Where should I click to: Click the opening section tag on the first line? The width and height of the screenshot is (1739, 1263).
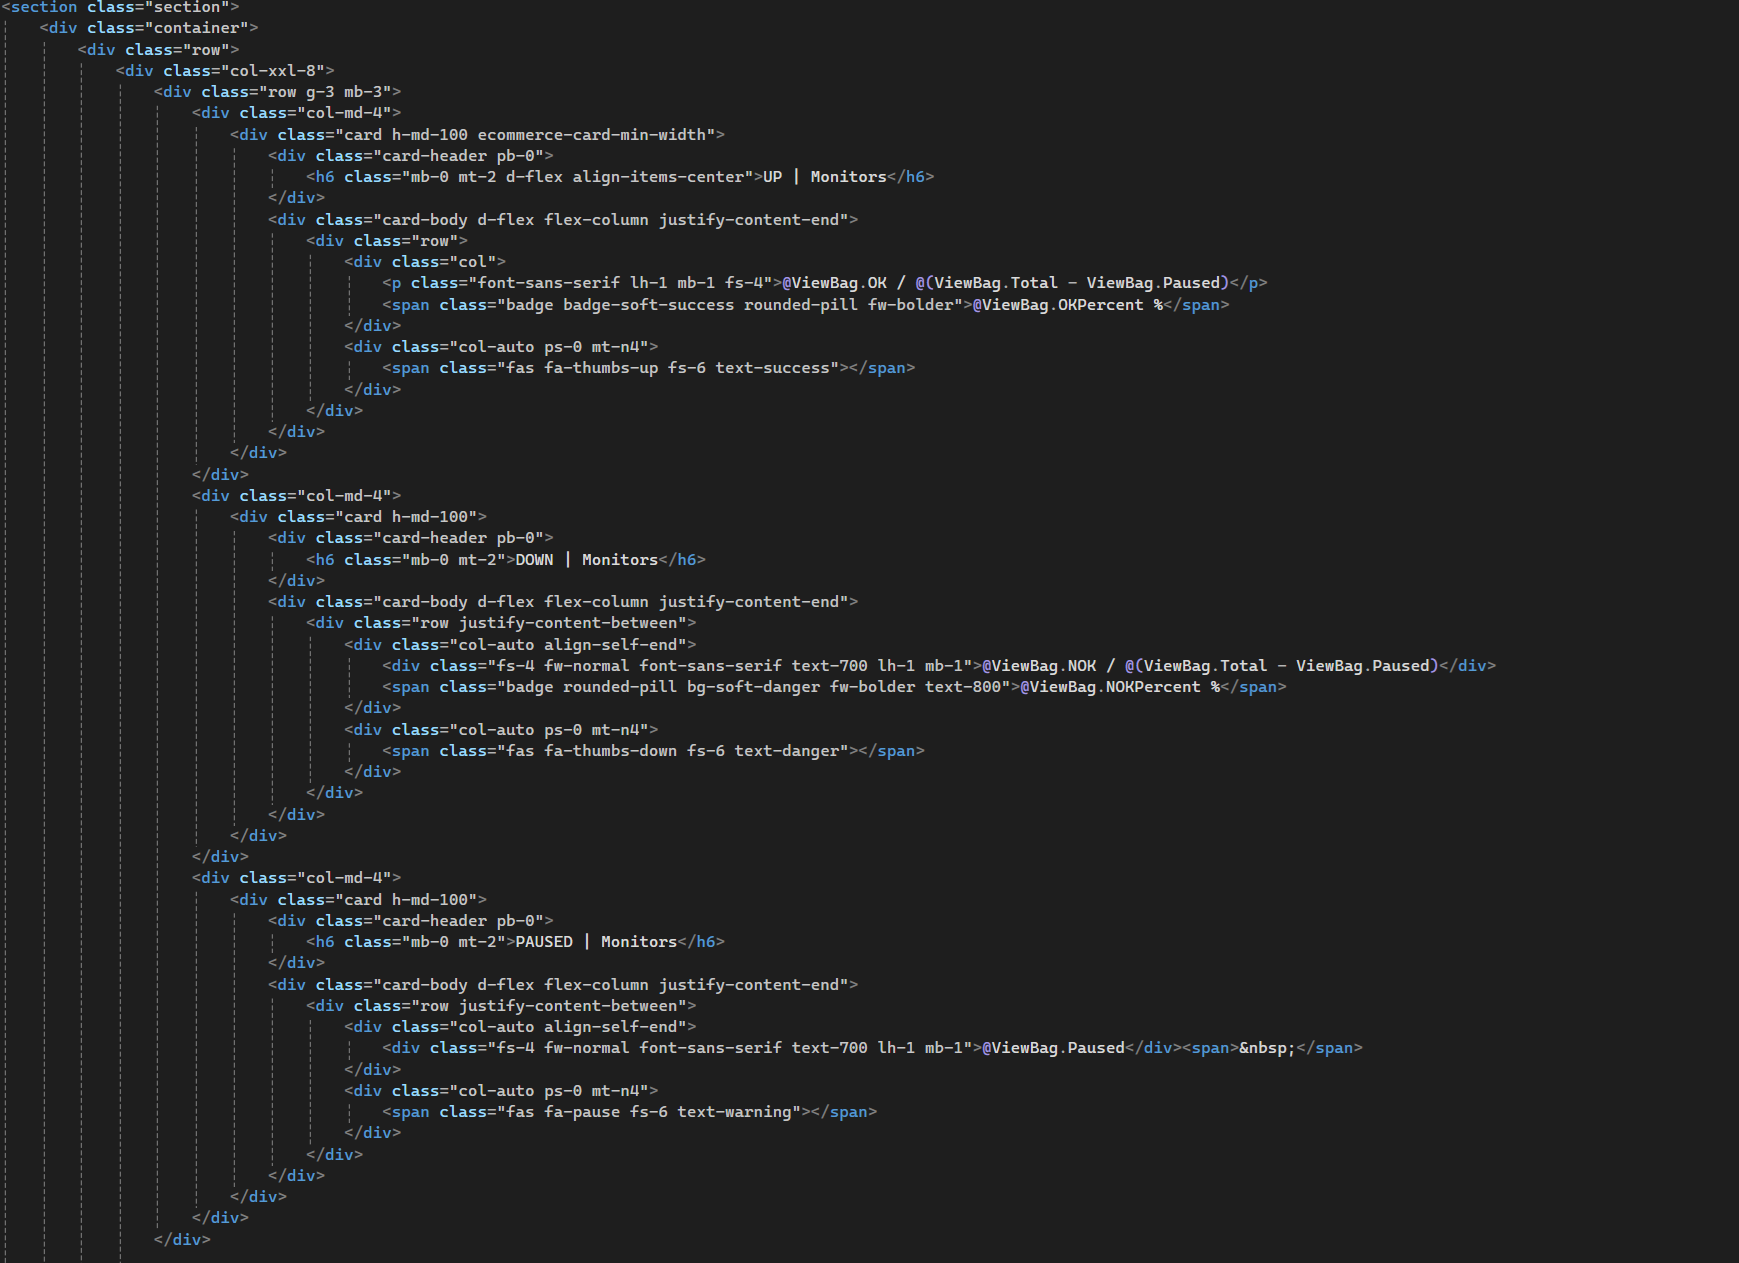(x=43, y=7)
